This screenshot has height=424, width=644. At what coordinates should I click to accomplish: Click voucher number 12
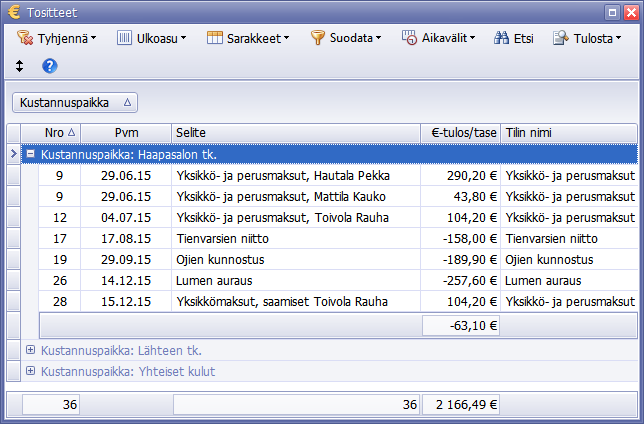(60, 217)
